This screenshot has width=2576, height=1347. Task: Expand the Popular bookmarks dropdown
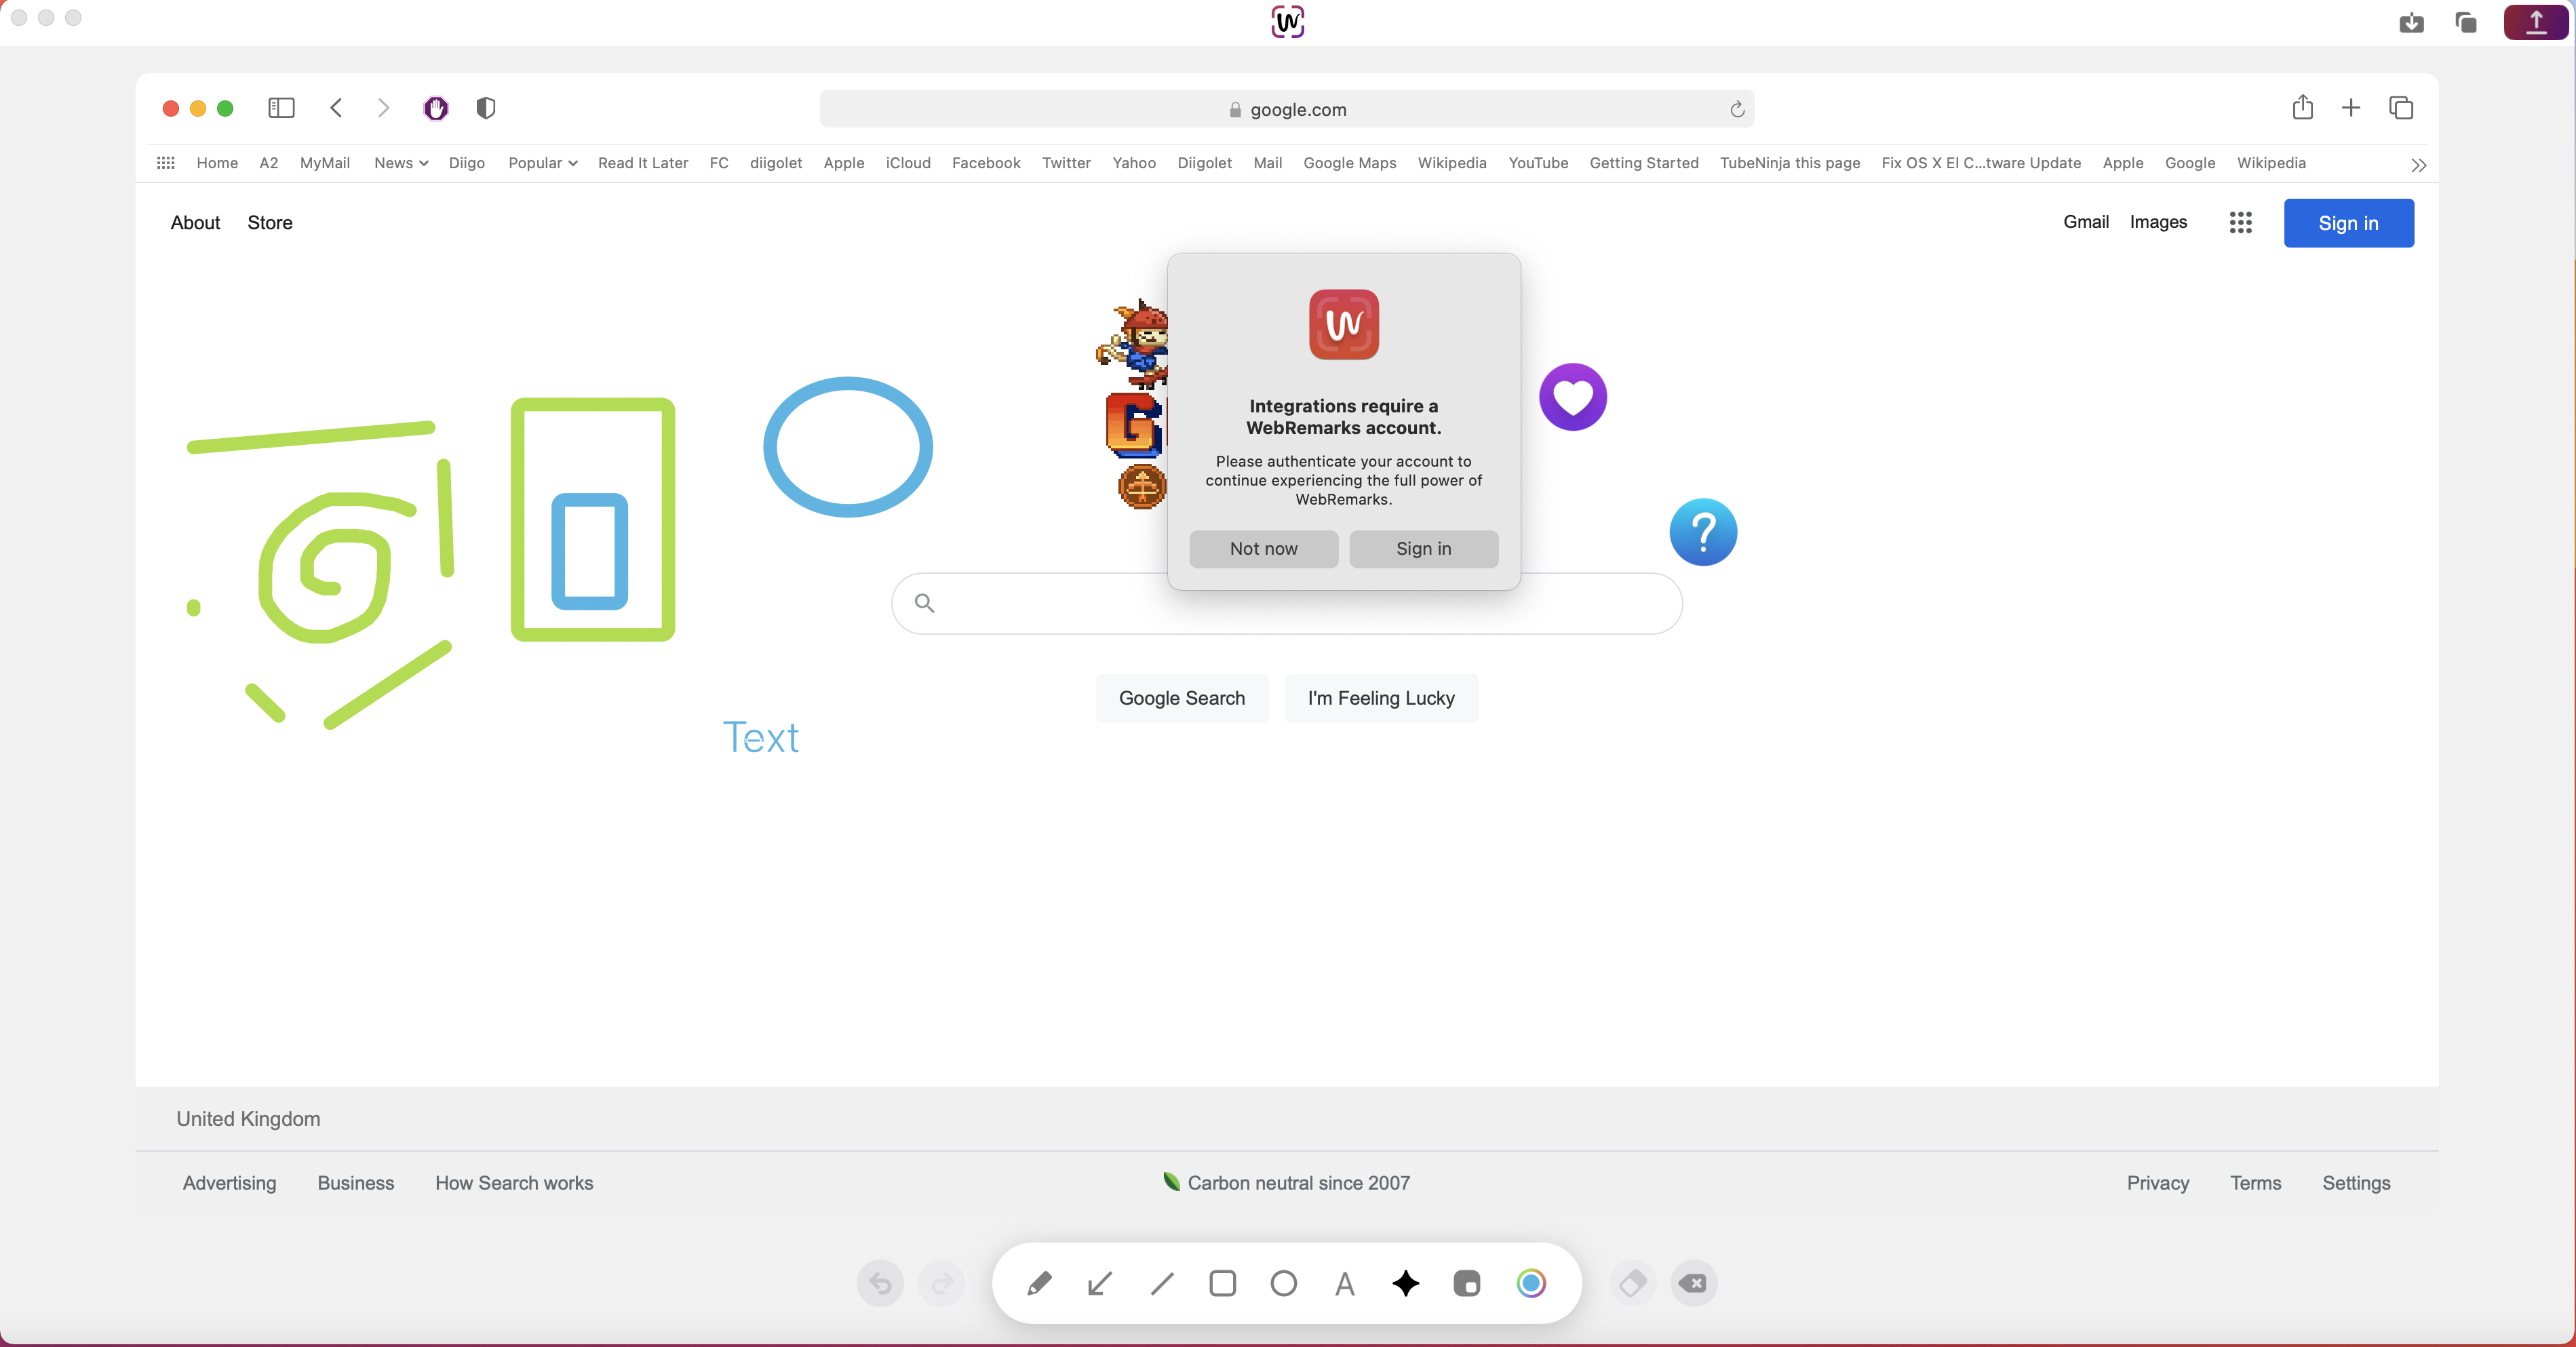coord(543,163)
